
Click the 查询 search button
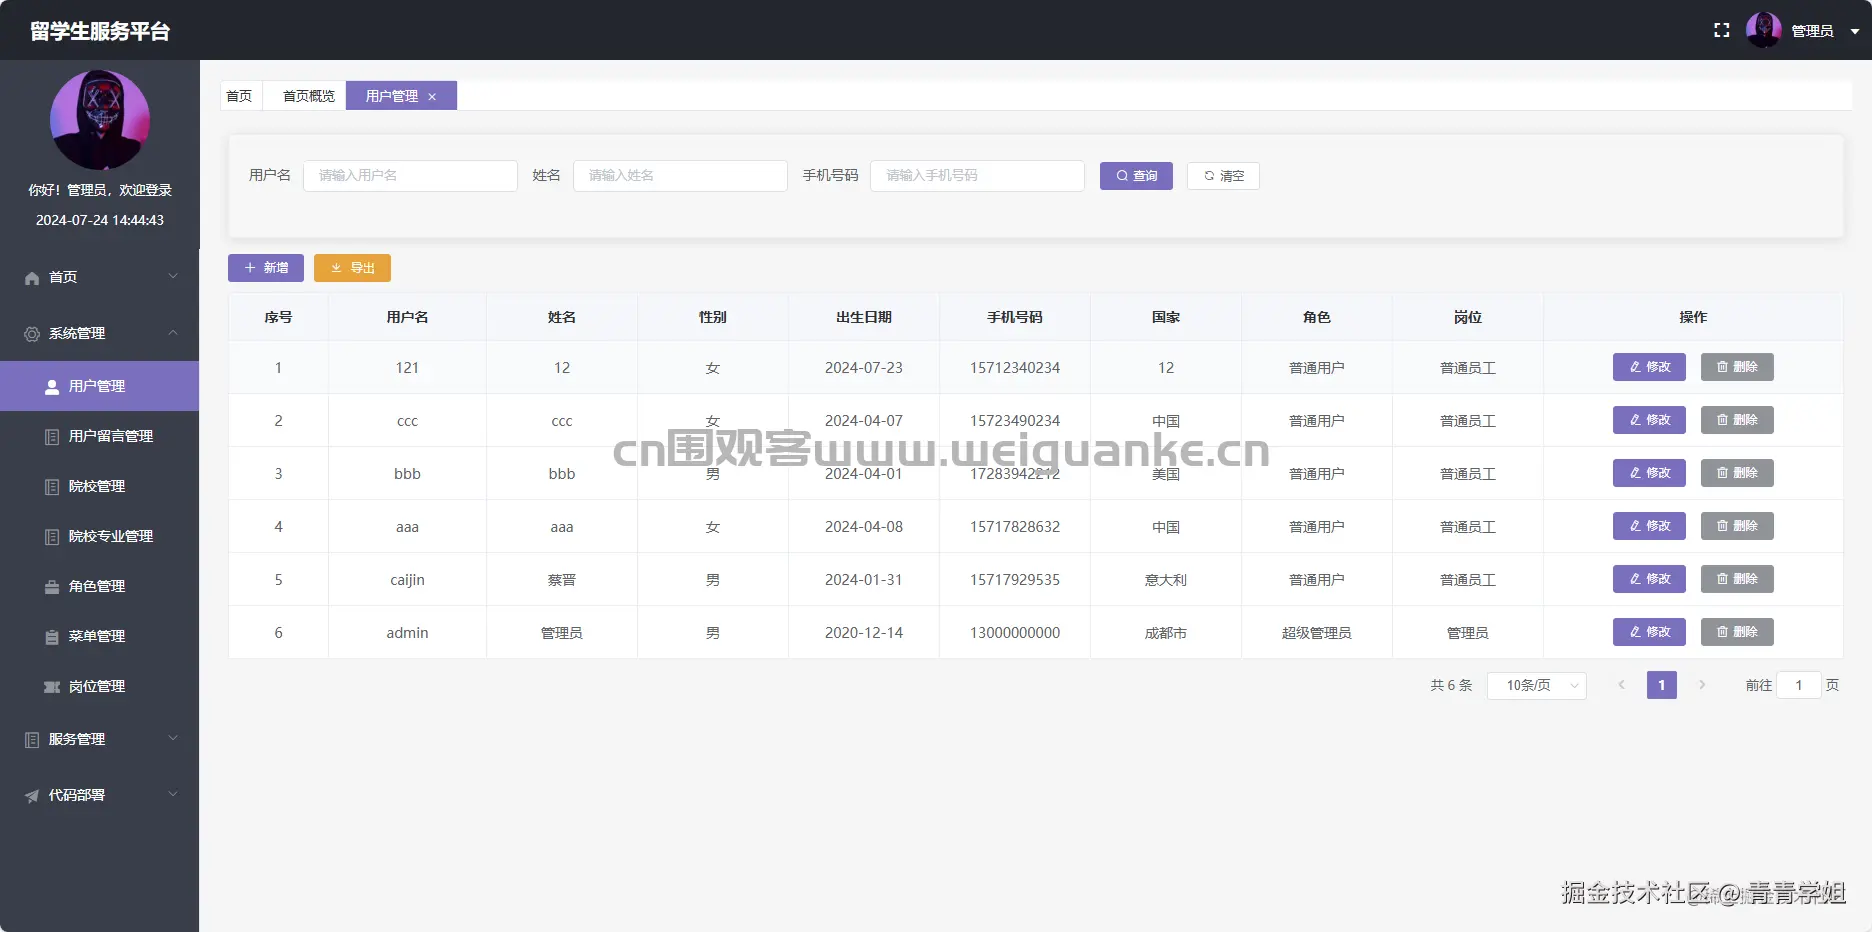pos(1136,176)
